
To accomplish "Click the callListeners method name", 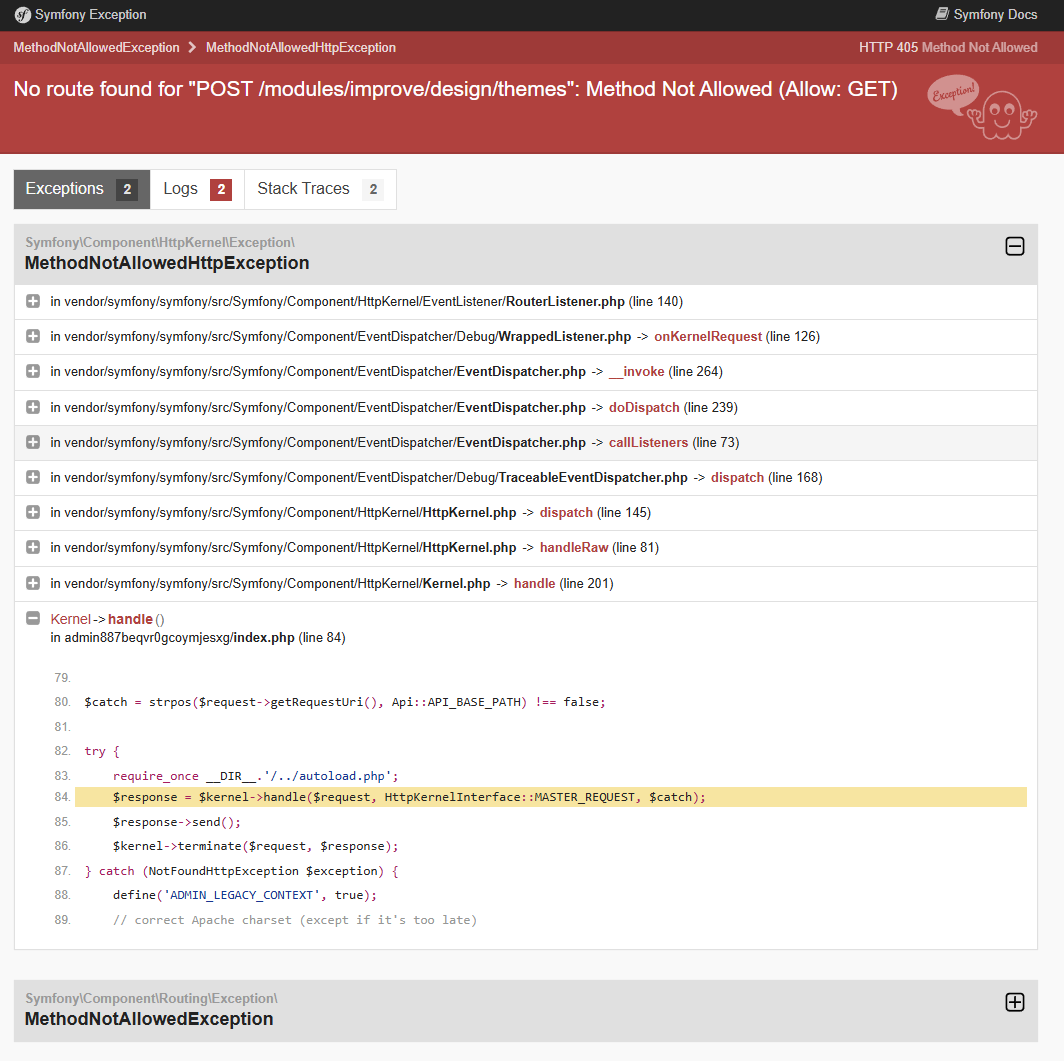I will pyautogui.click(x=648, y=442).
